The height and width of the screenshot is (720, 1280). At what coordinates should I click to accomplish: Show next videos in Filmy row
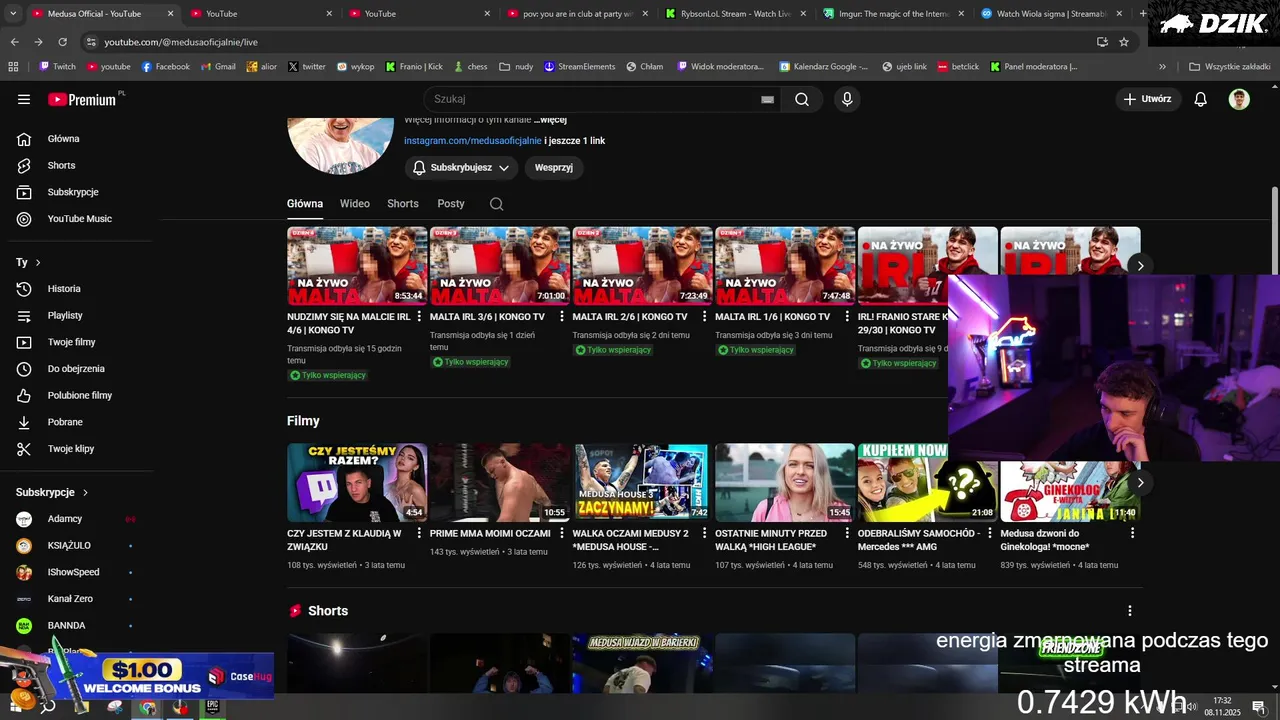point(1140,483)
